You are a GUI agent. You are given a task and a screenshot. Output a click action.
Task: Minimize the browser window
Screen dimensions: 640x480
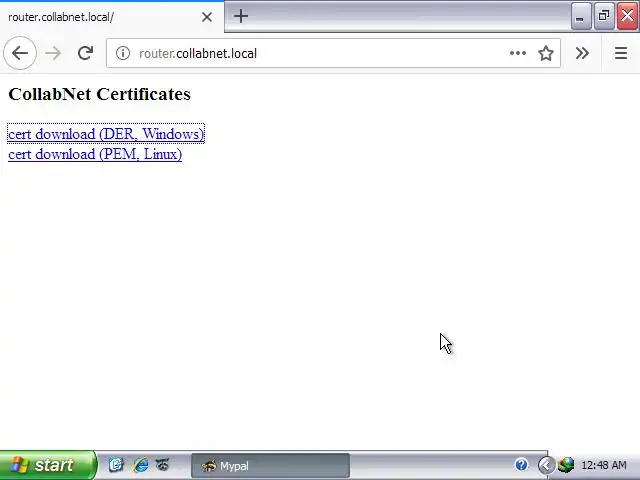point(581,16)
